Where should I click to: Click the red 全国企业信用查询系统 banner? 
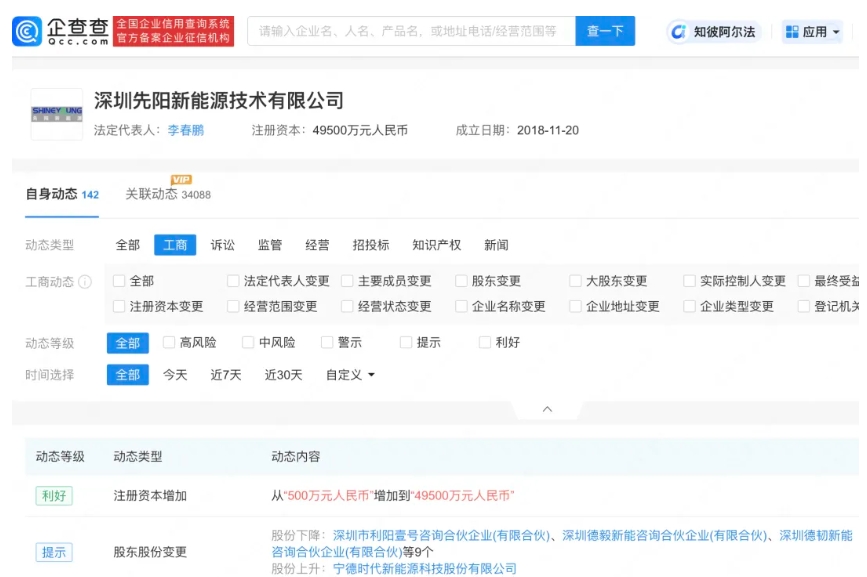click(x=173, y=31)
